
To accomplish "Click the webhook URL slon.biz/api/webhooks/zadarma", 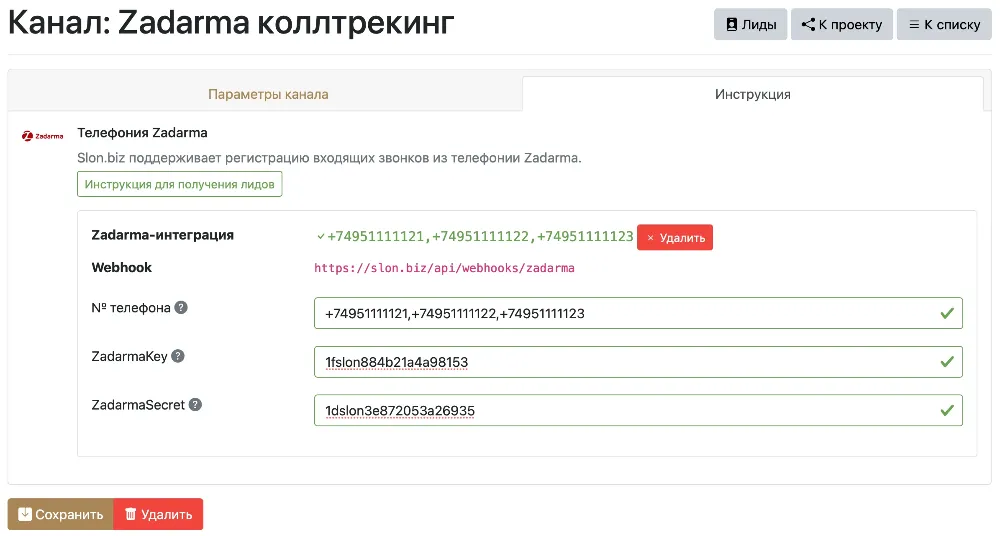I will [444, 268].
